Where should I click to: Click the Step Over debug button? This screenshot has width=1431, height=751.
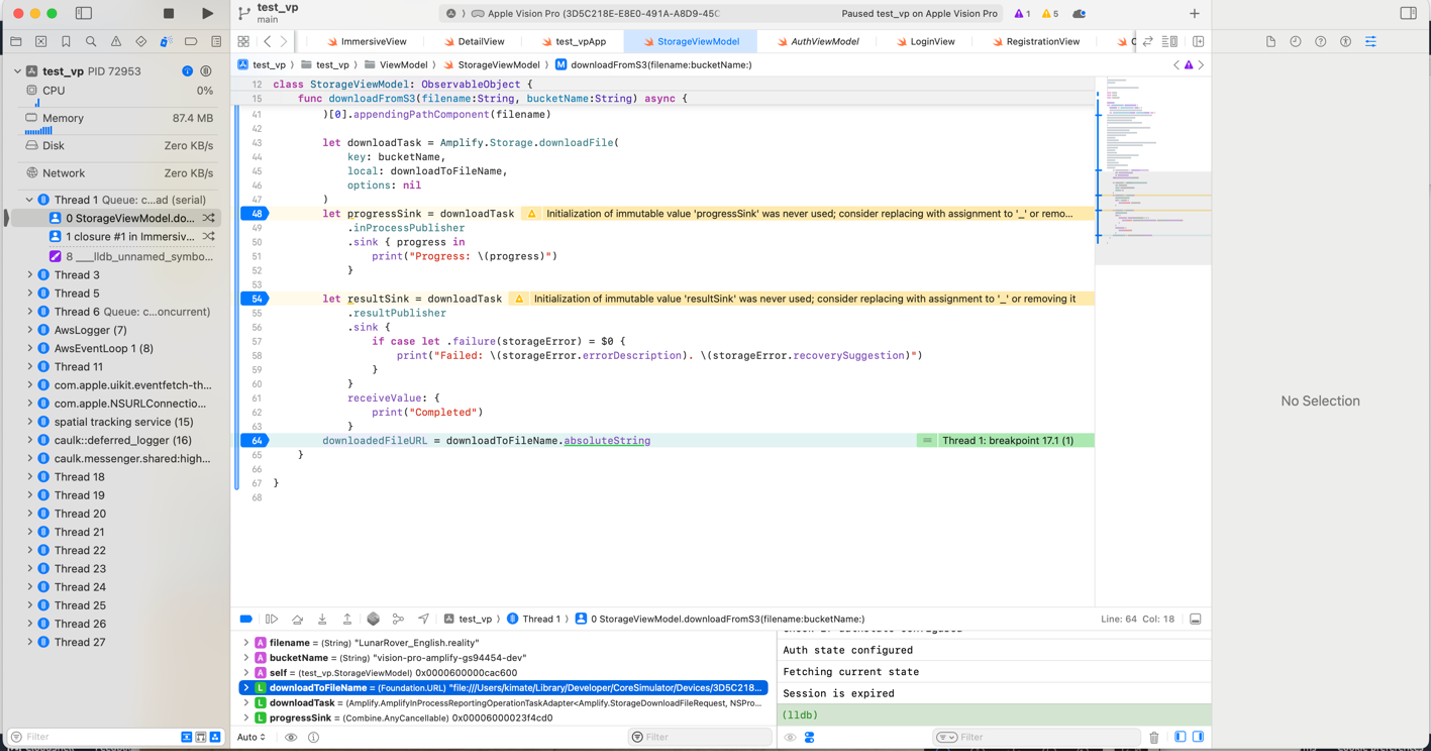click(x=297, y=619)
